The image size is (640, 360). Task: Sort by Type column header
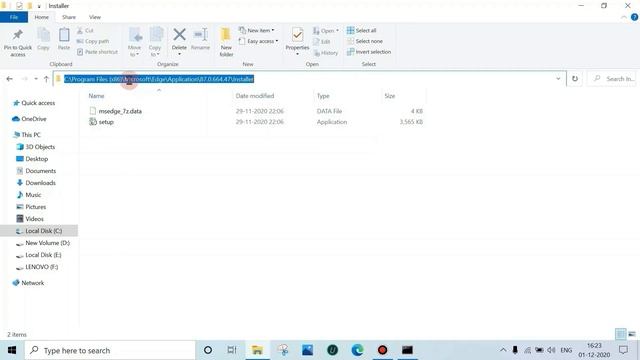point(323,96)
